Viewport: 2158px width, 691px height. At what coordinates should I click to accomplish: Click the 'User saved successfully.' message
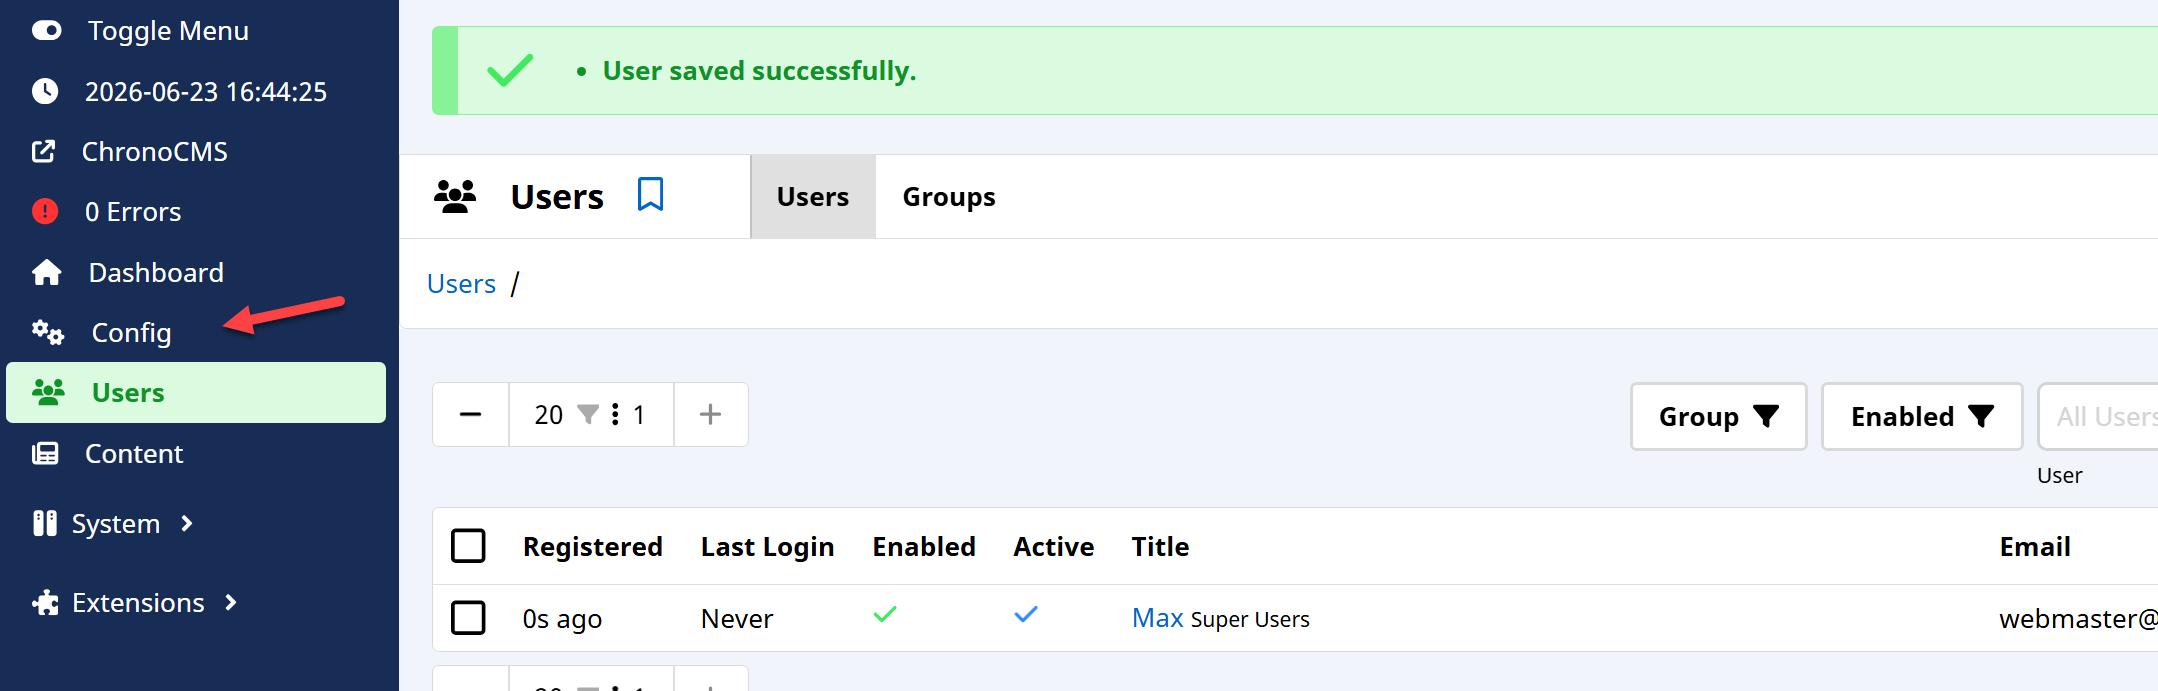click(760, 71)
